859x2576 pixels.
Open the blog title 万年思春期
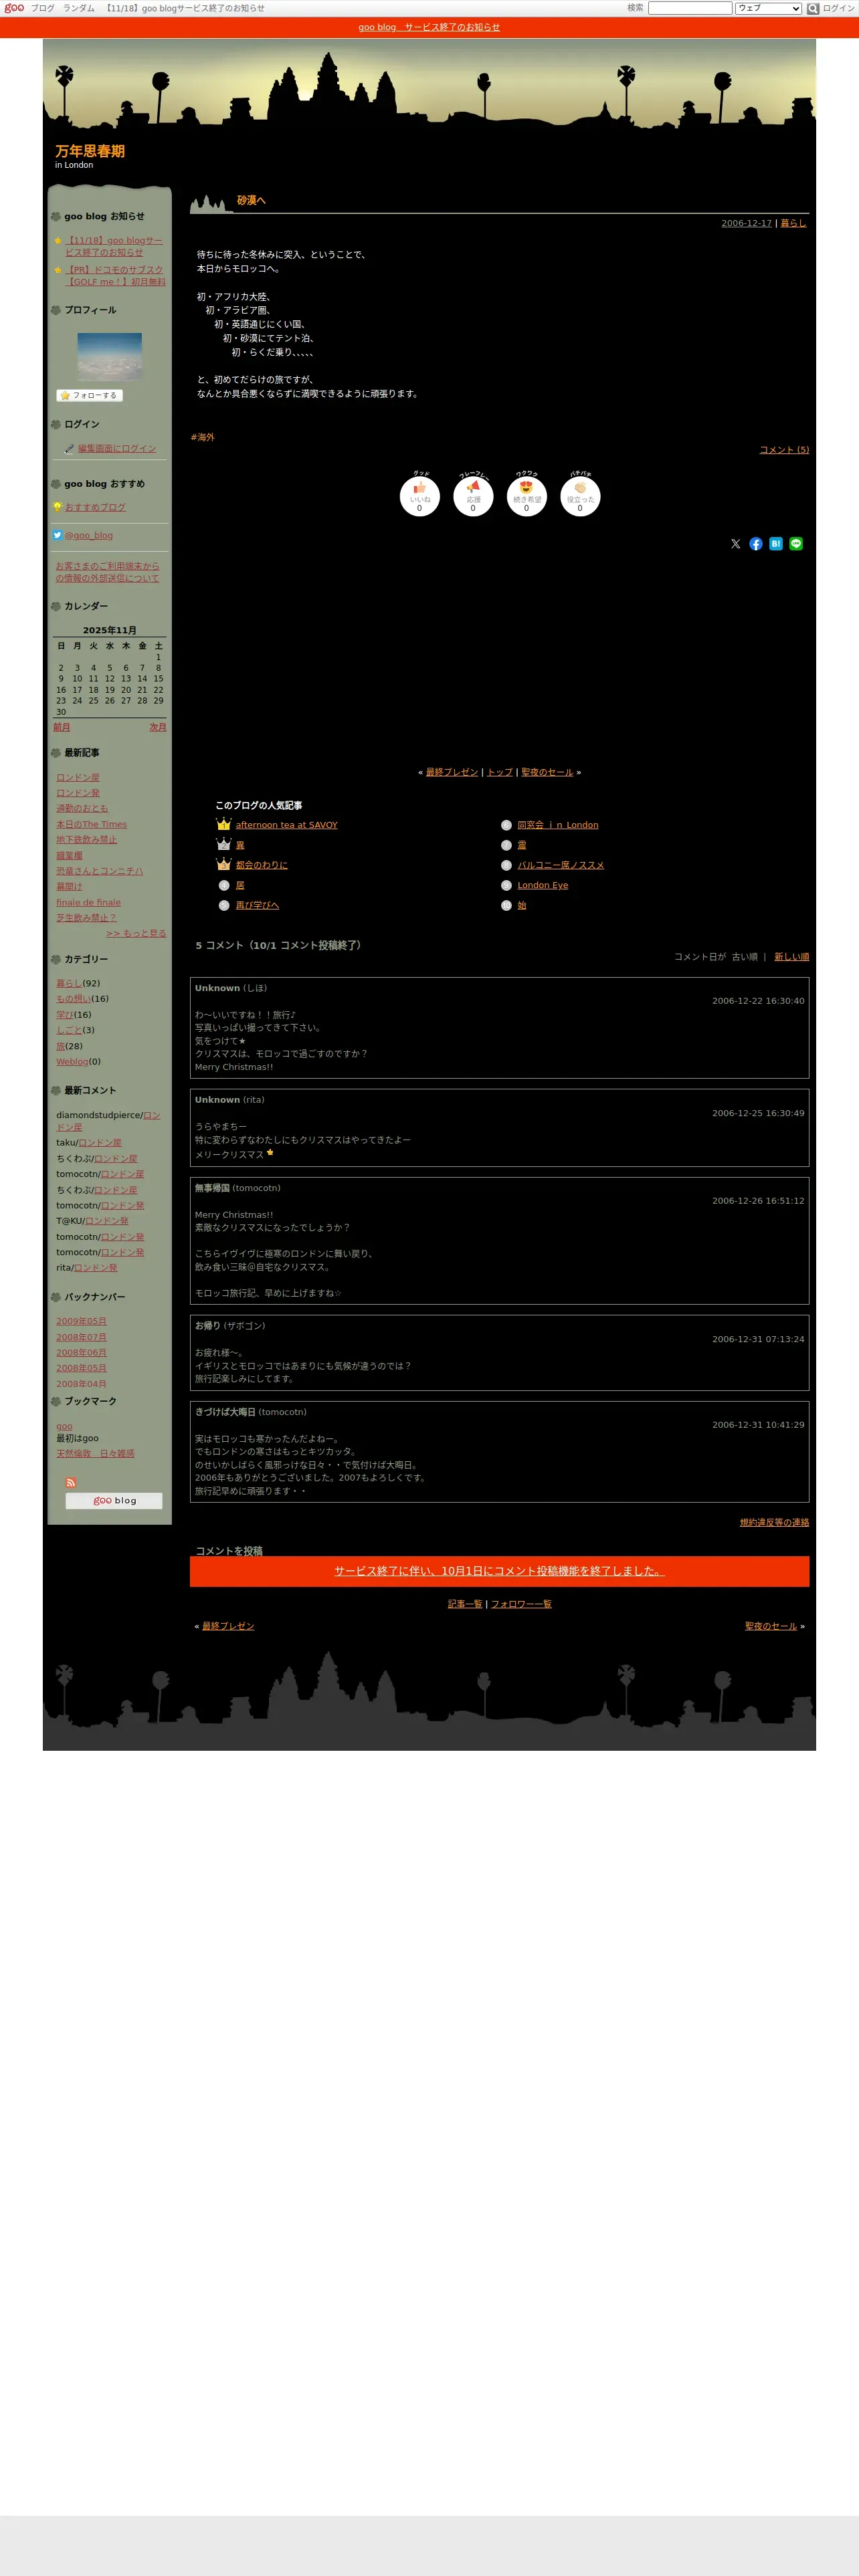[x=90, y=151]
